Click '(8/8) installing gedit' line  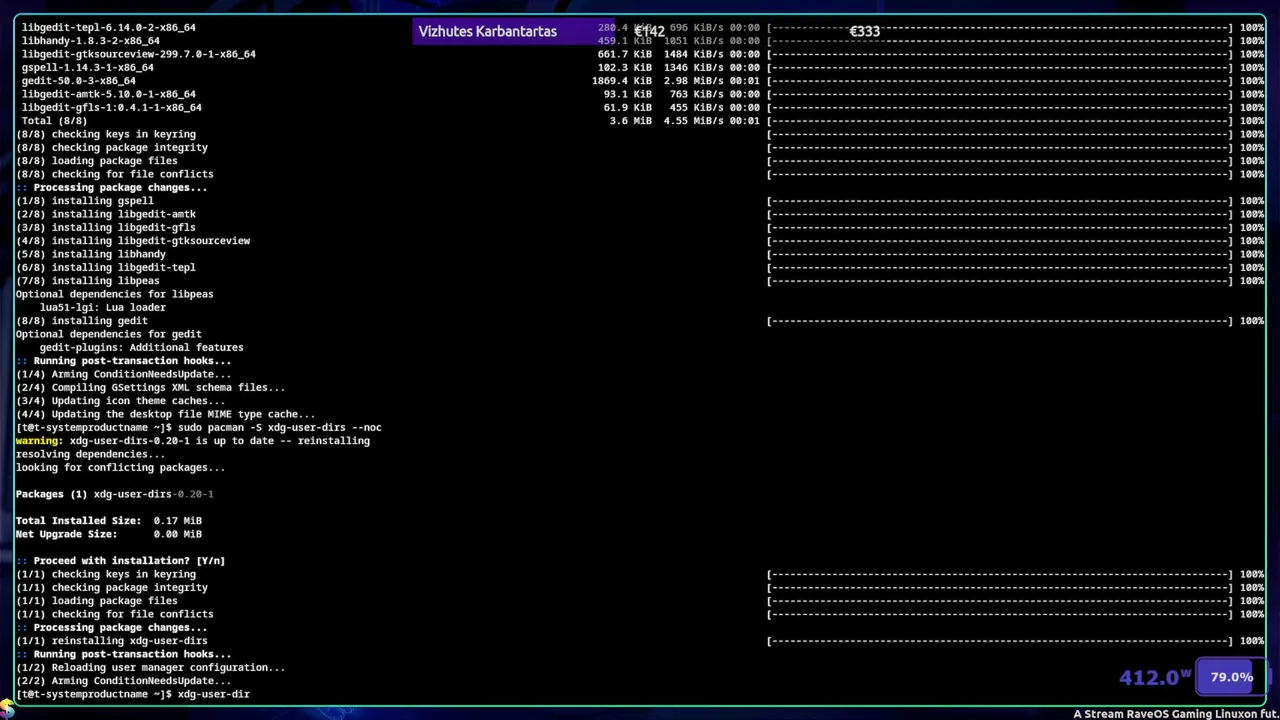tap(82, 321)
